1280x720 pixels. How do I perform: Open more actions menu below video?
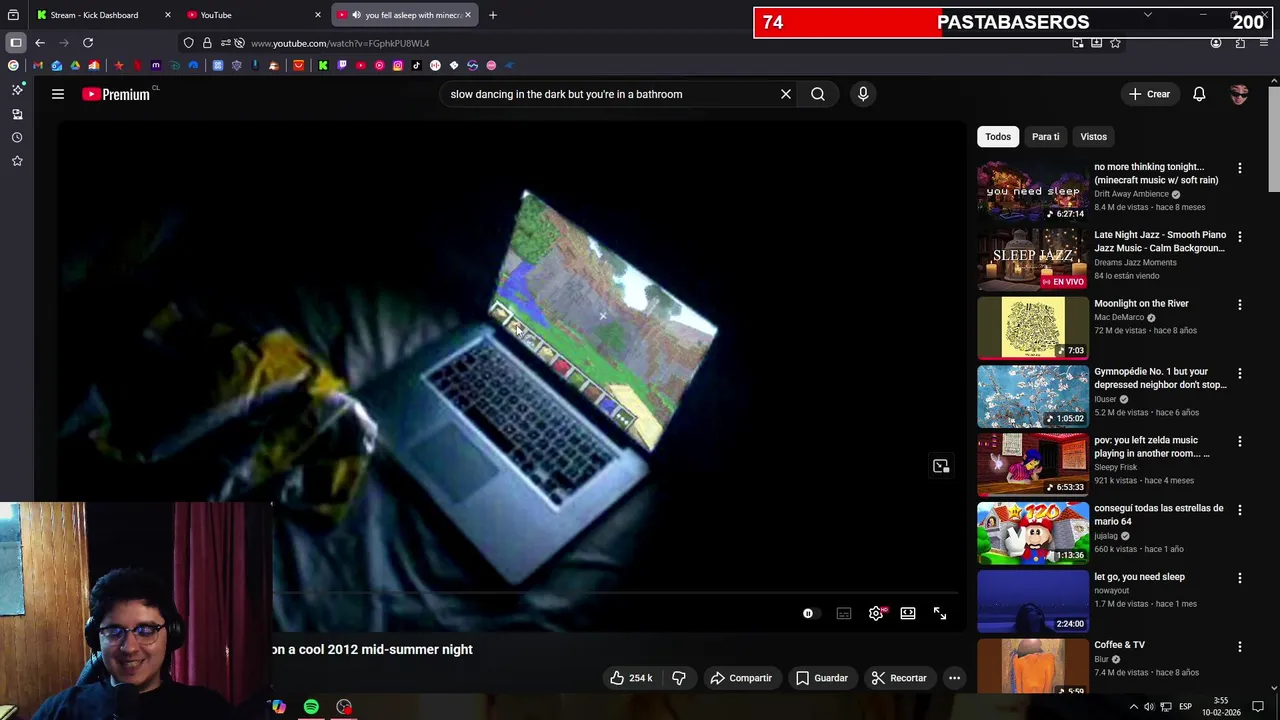[x=954, y=678]
